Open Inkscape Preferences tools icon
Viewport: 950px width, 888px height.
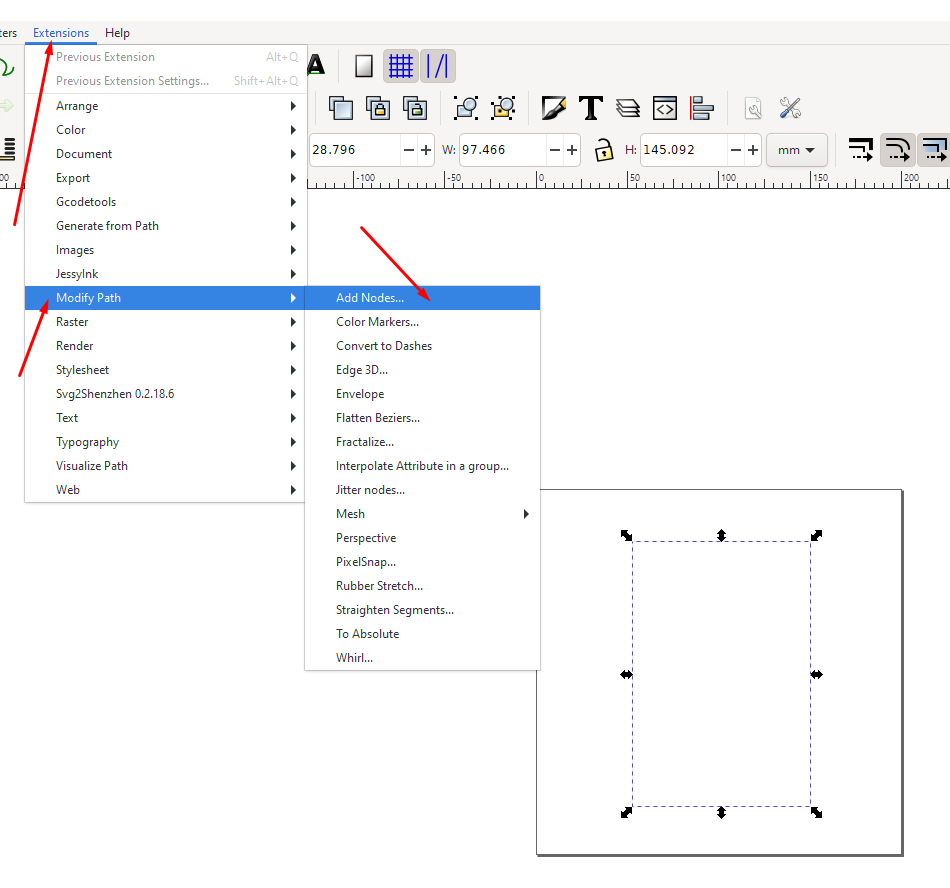[x=790, y=108]
